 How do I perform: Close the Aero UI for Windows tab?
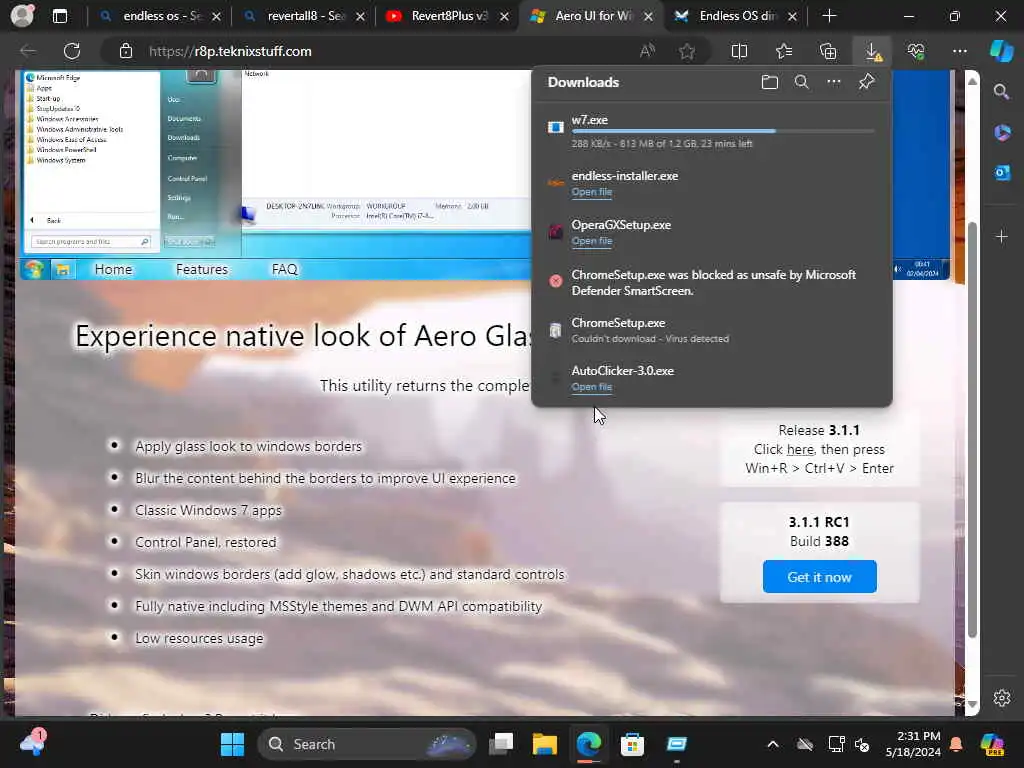[648, 16]
